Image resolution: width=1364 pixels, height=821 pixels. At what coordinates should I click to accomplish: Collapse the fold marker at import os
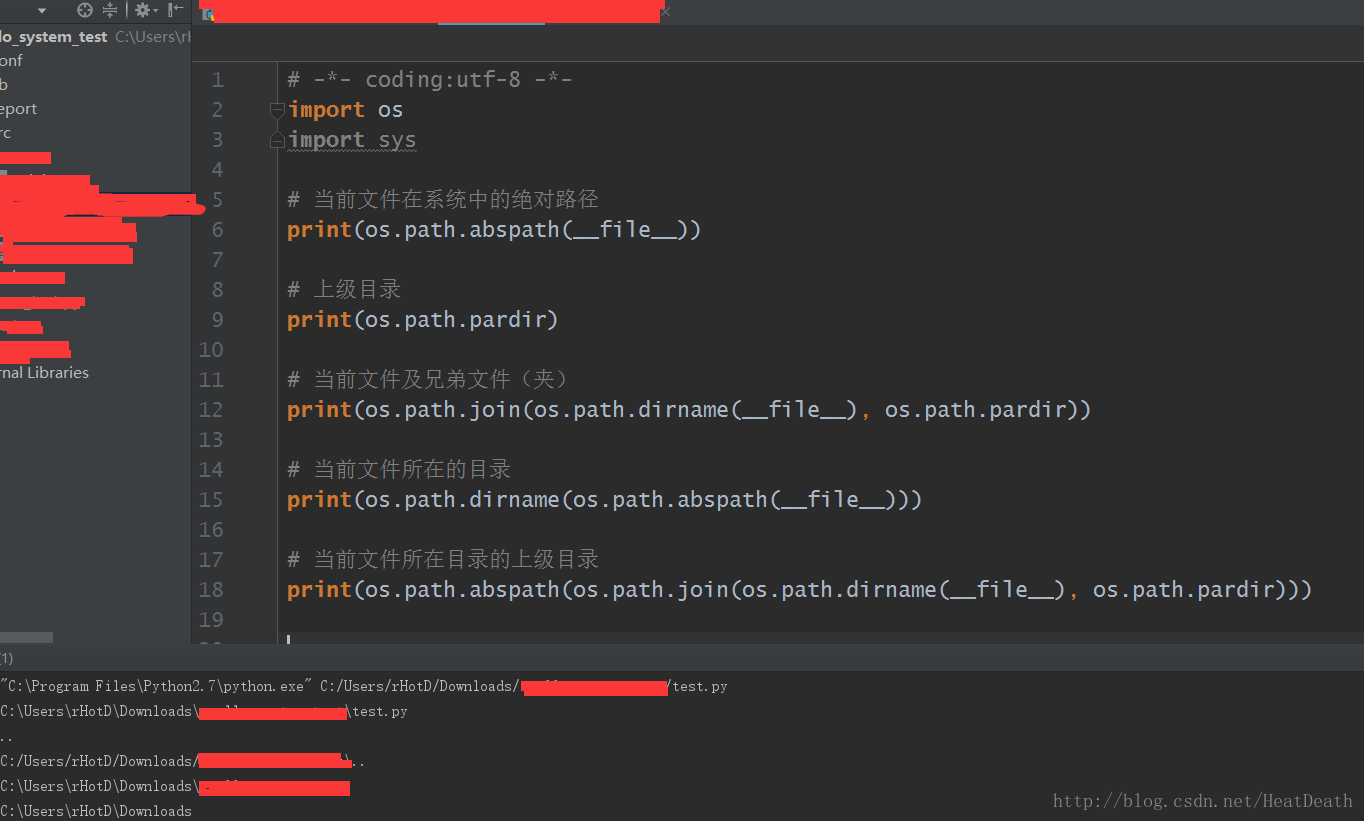tap(277, 110)
